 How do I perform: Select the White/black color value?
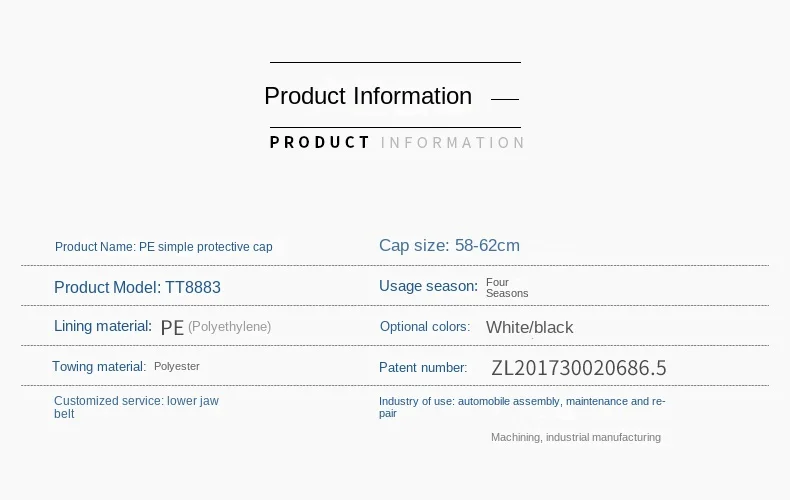point(530,328)
